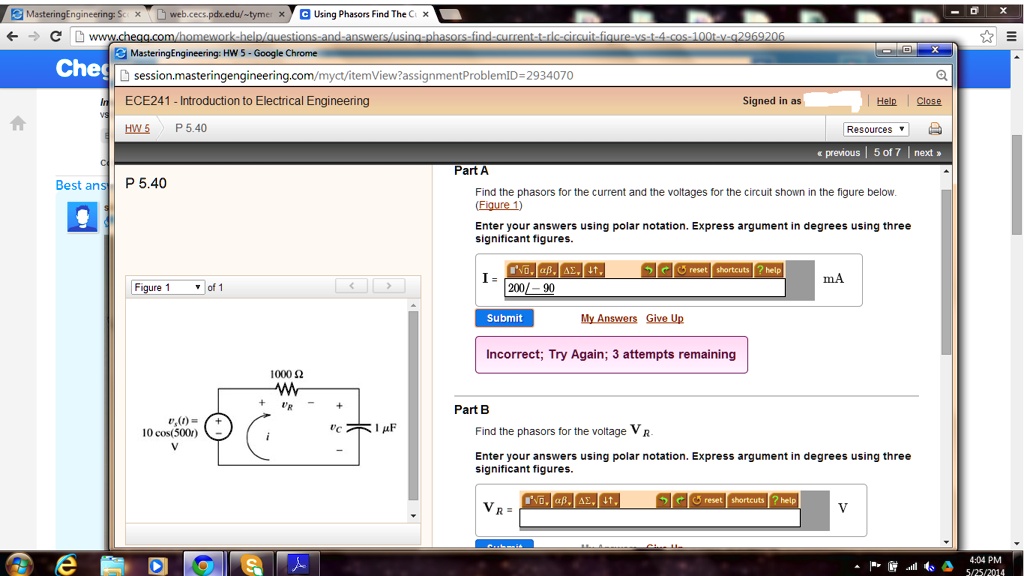Click the bookmark star in the address bar

985,35
